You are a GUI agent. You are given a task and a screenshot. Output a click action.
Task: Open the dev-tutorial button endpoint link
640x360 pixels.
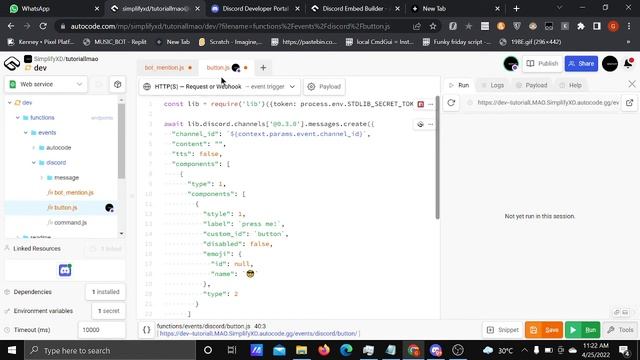point(259,334)
